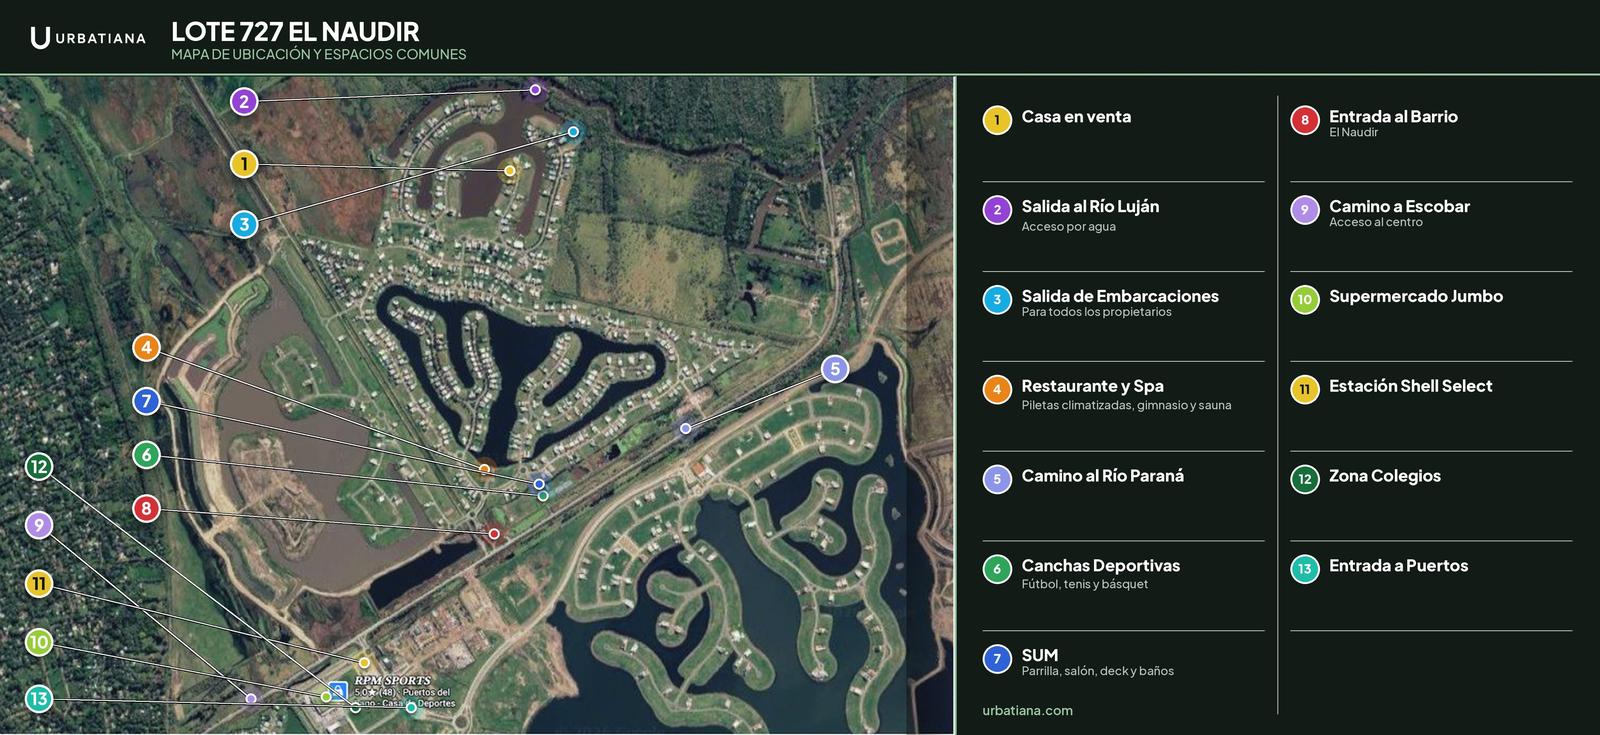Click legend badge 8 beside Entrada al Barrio
Viewport: 1600px width, 735px height.
(x=1304, y=120)
